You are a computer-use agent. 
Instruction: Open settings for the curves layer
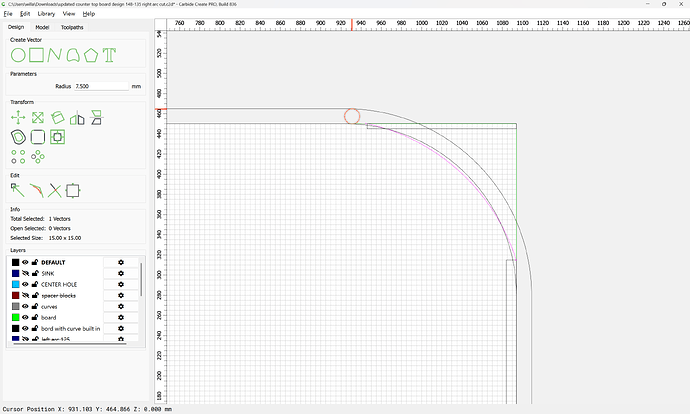coord(120,306)
